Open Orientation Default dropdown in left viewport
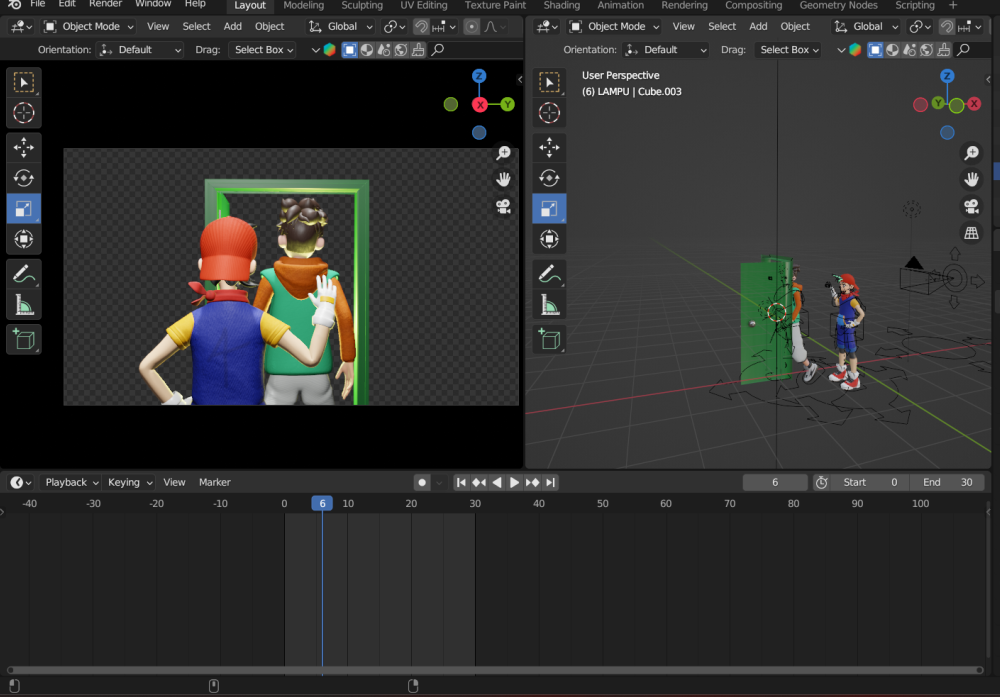Image resolution: width=1000 pixels, height=697 pixels. pos(140,50)
